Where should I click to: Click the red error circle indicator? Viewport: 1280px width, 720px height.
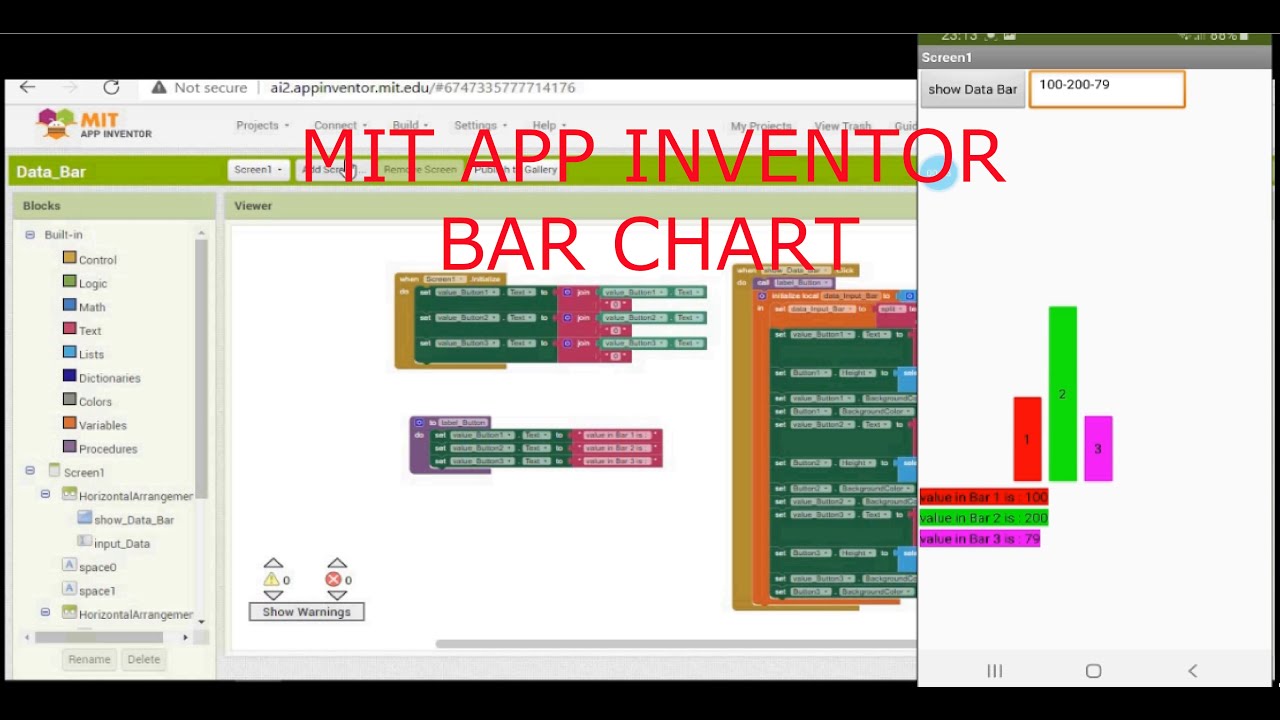coord(333,579)
